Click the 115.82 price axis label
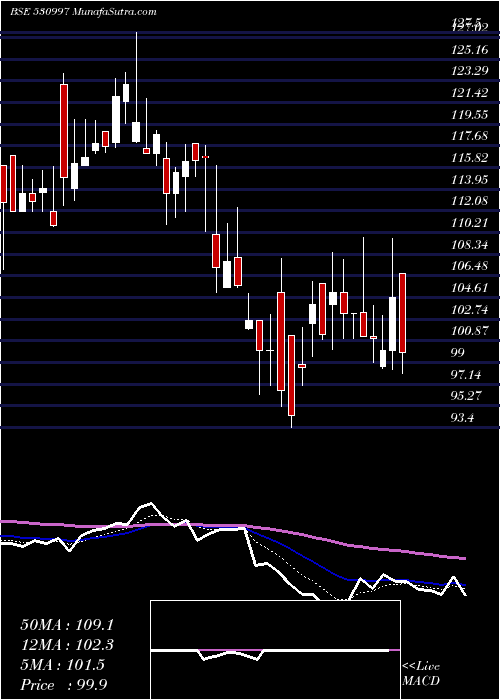This screenshot has width=500, height=700. pyautogui.click(x=470, y=158)
